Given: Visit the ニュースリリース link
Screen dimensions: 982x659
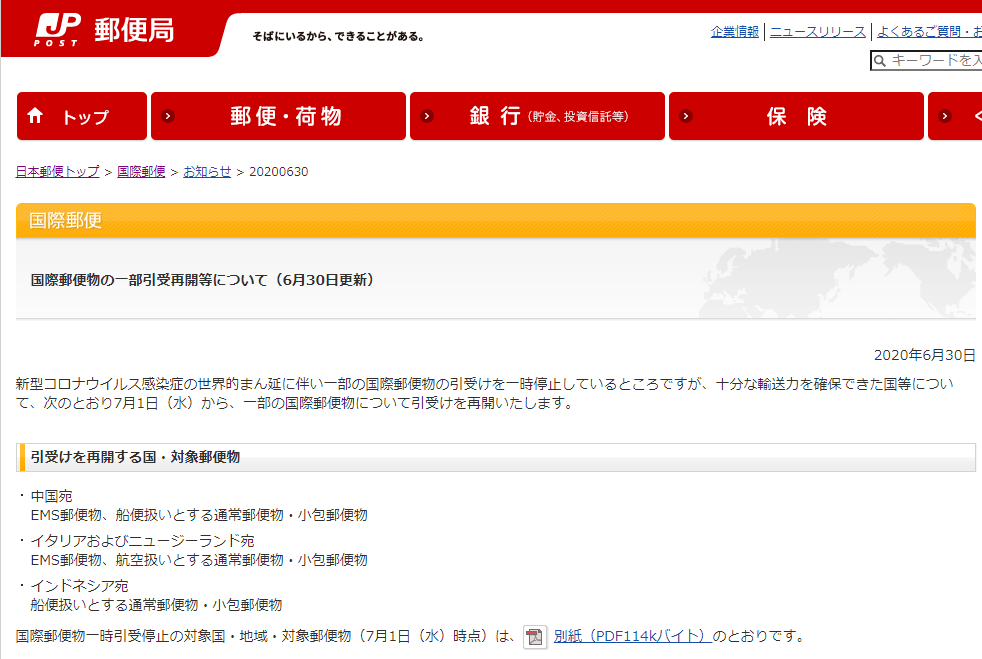Looking at the screenshot, I should (817, 32).
